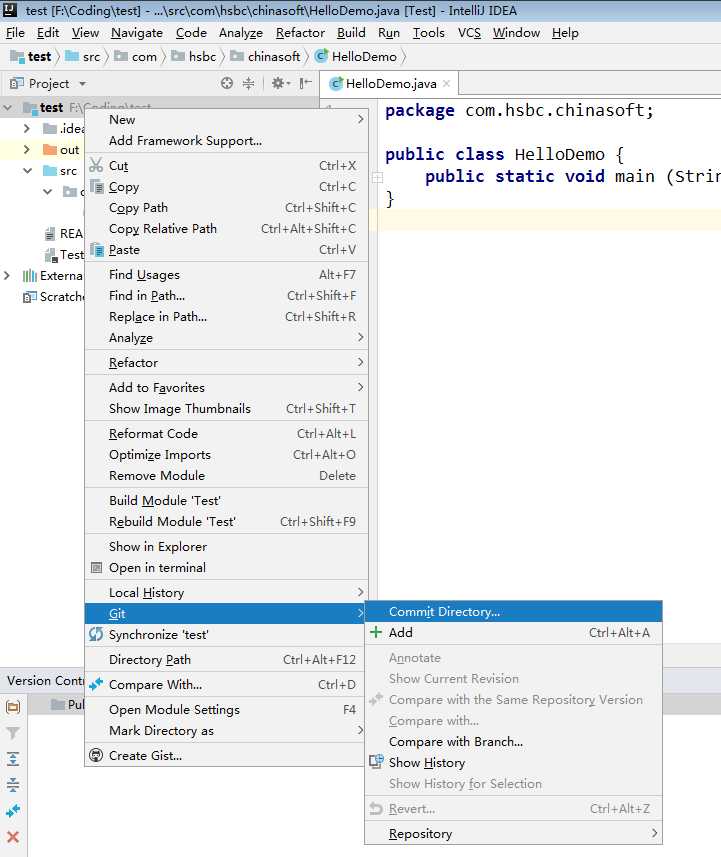Click the hide Project panel icon
Image resolution: width=721 pixels, height=857 pixels.
click(x=306, y=83)
